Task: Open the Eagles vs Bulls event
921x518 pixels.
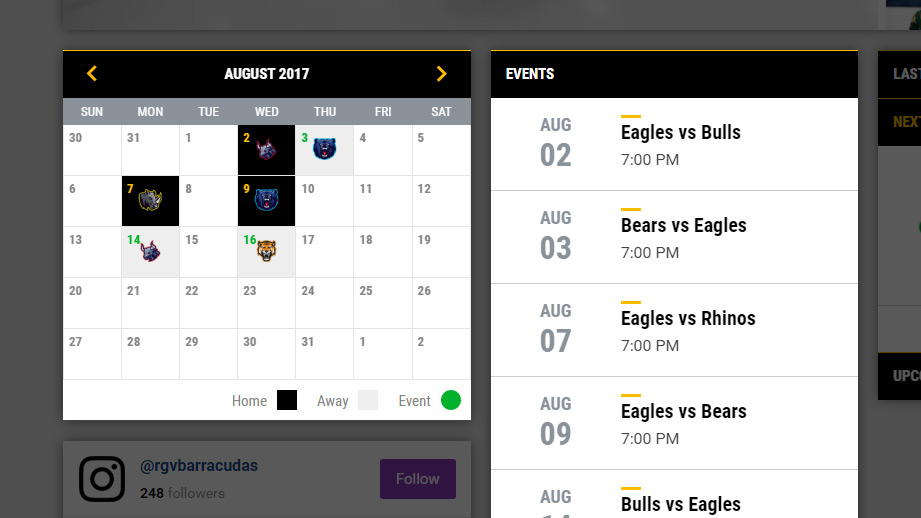Action: 680,132
